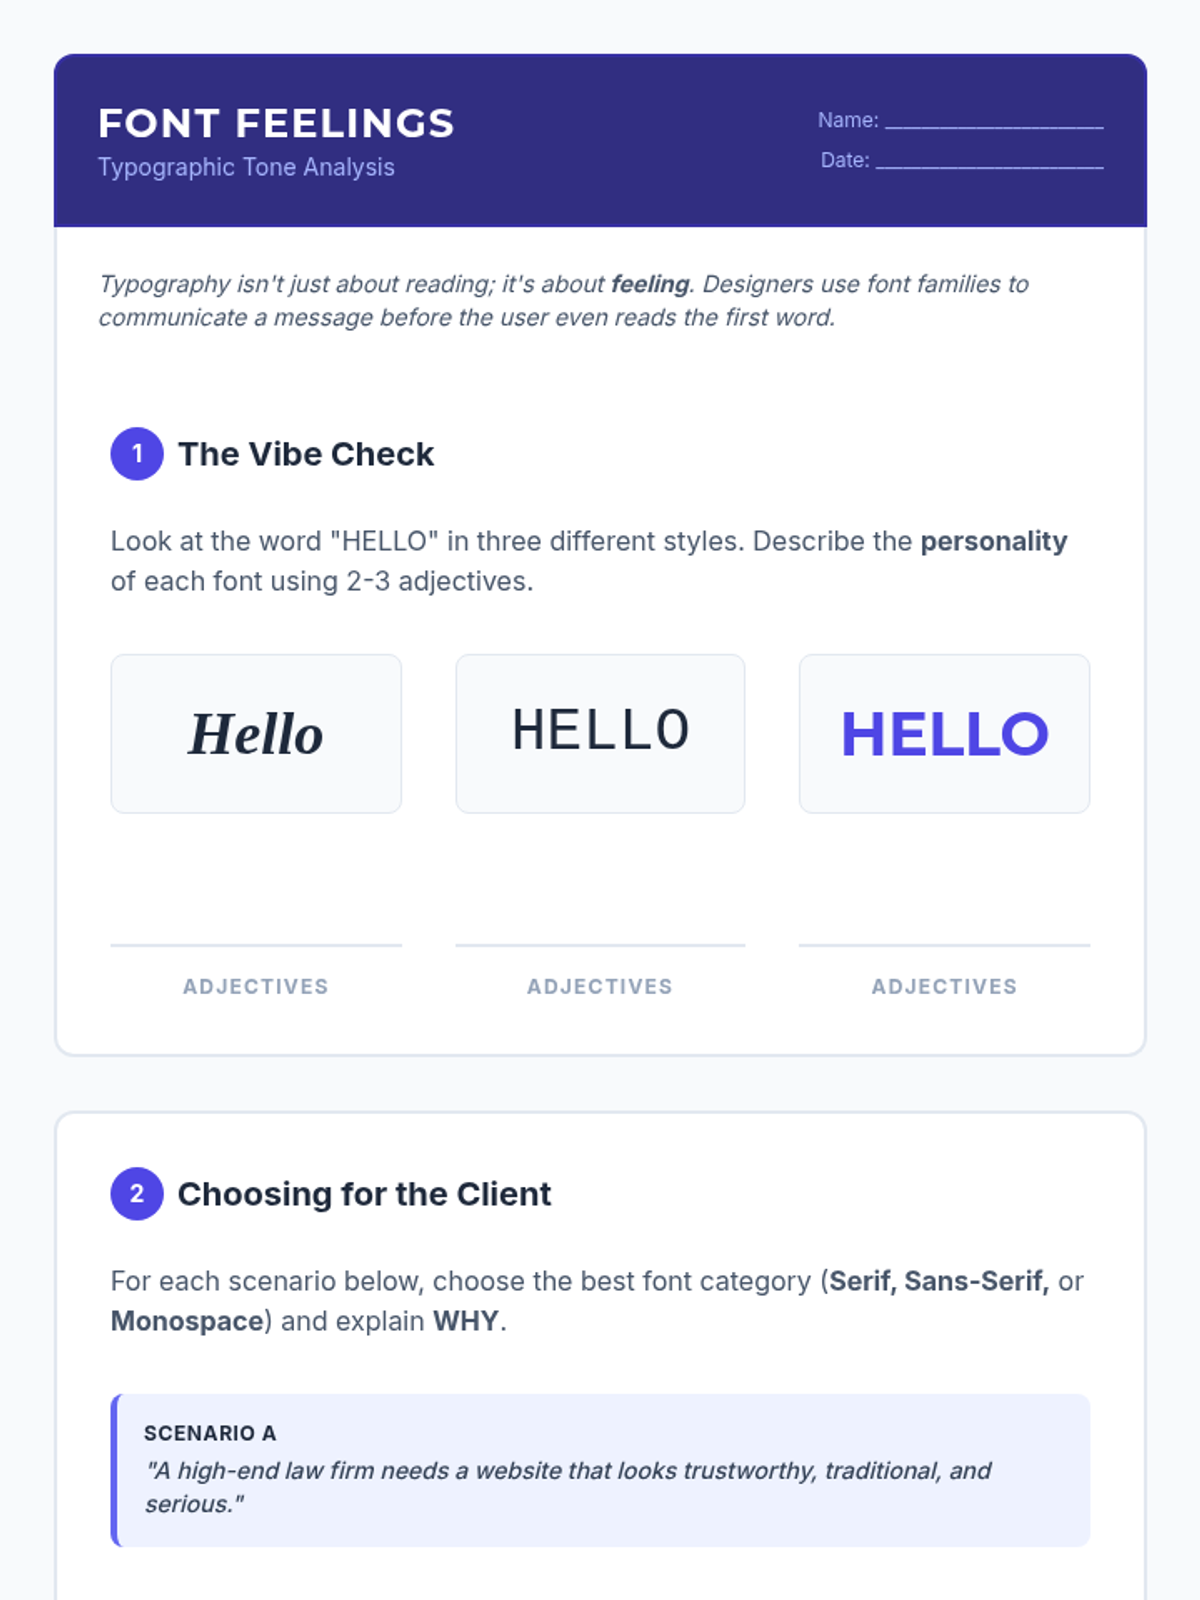Click the bold word WHY
Viewport: 1200px width, 1600px height.
[x=465, y=1321]
